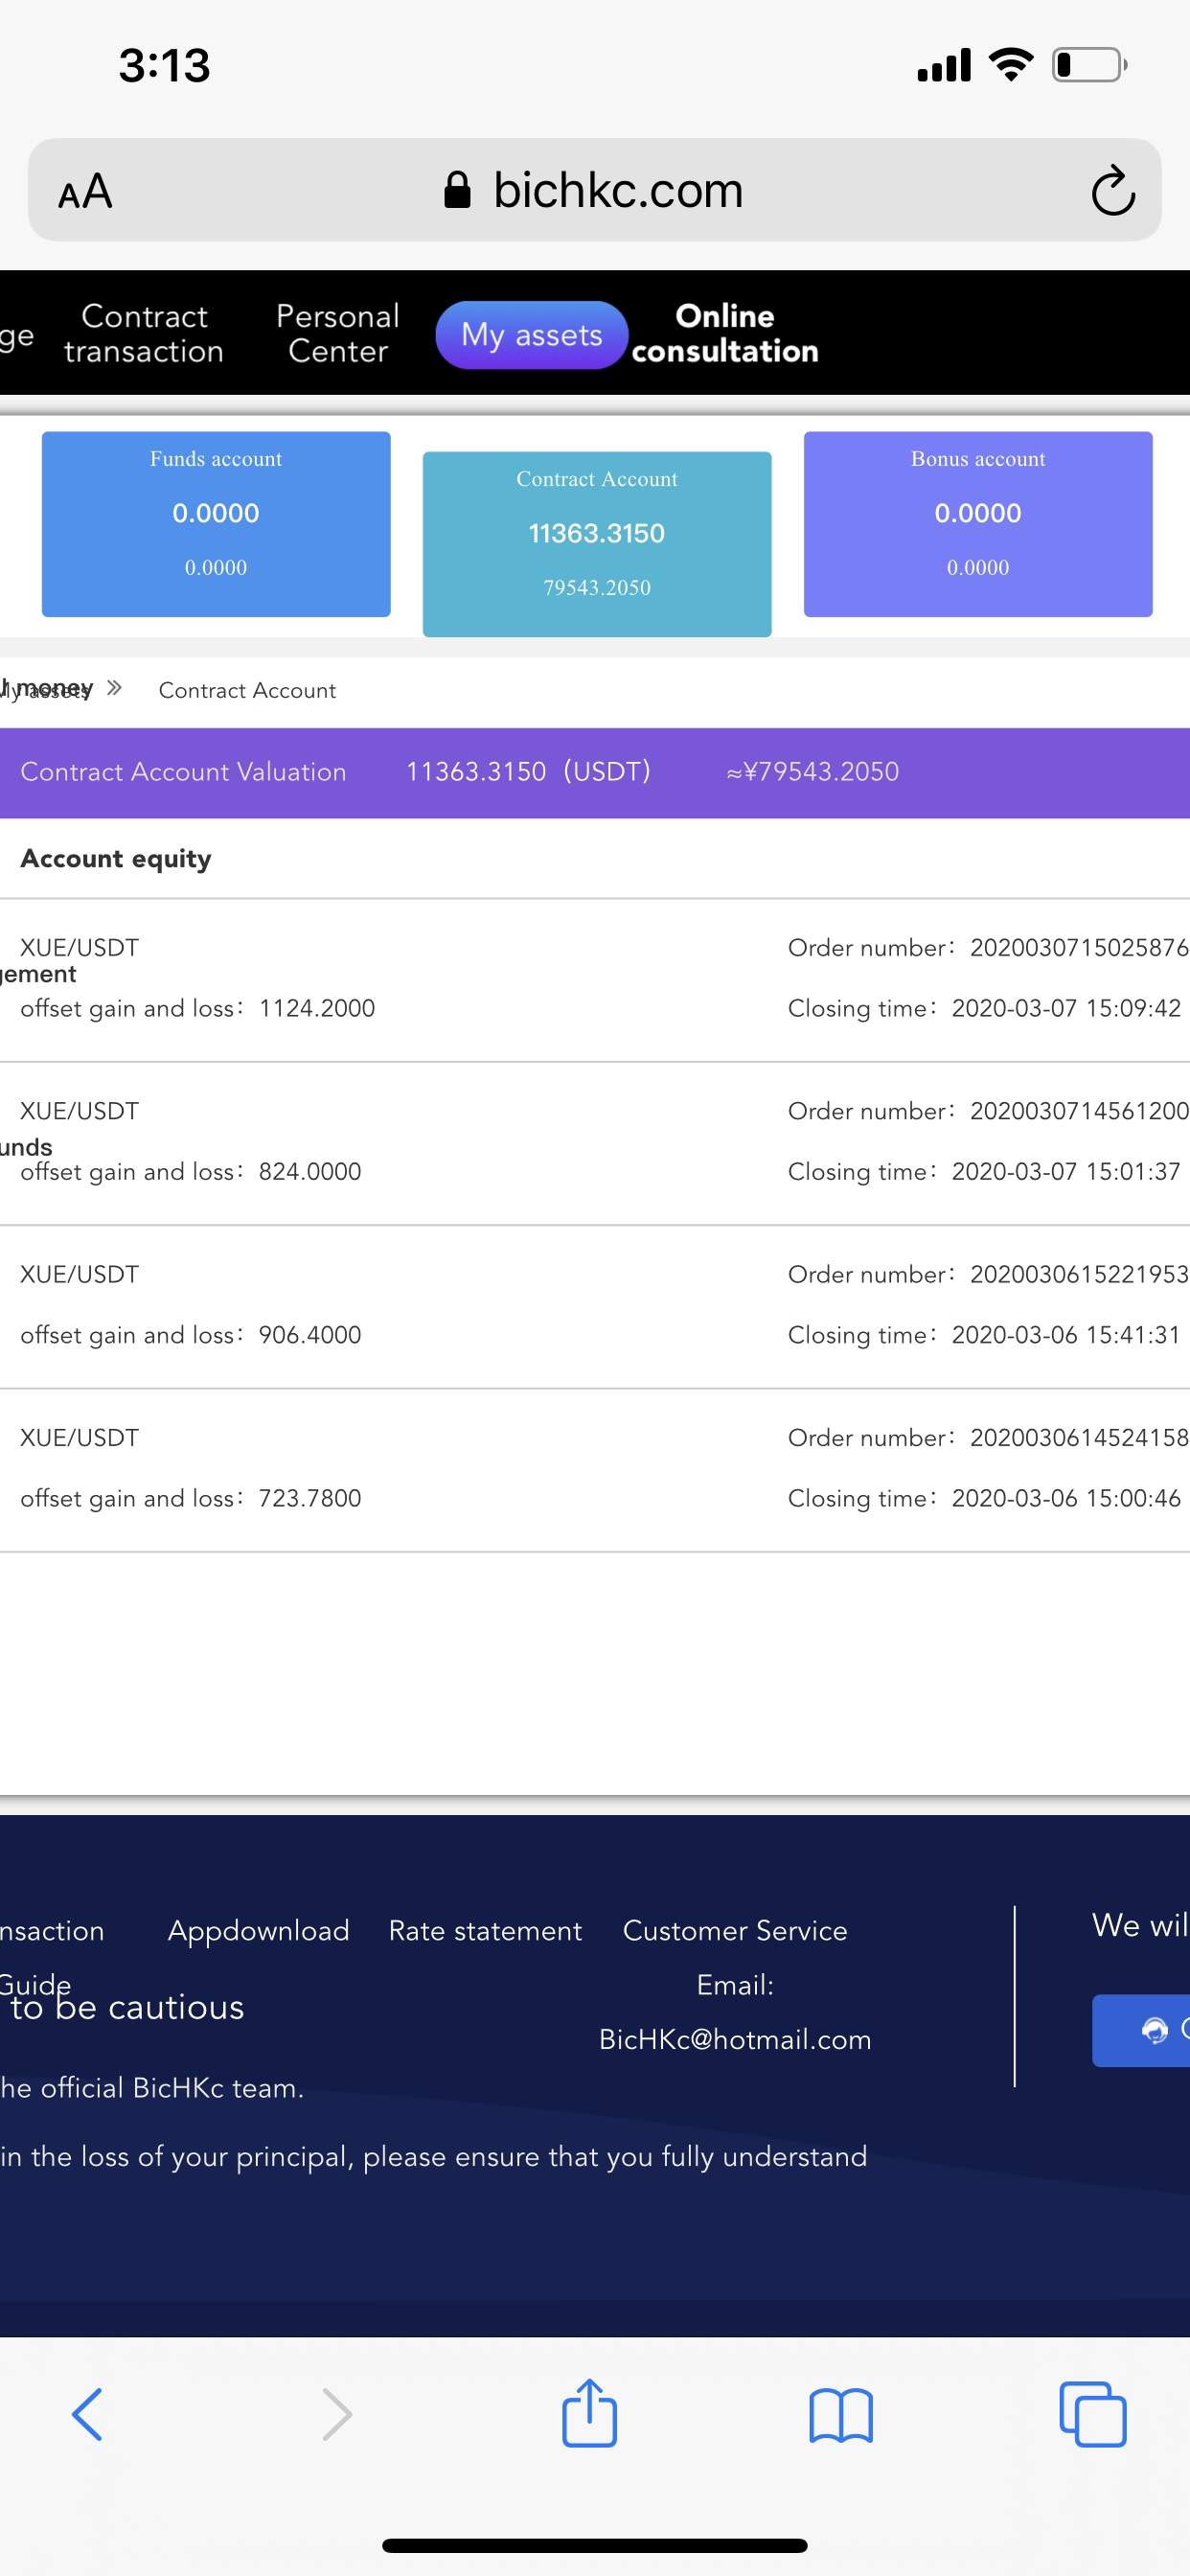
Task: Select the My assets tab
Action: click(x=532, y=335)
